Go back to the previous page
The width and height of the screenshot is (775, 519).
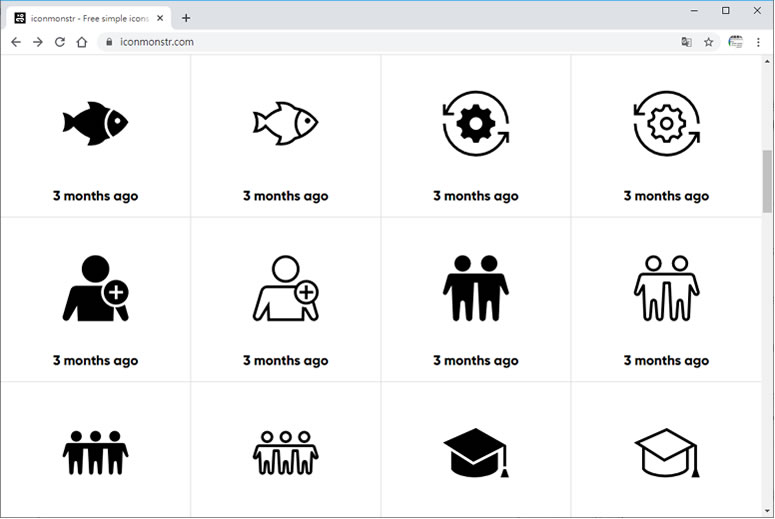click(x=16, y=42)
